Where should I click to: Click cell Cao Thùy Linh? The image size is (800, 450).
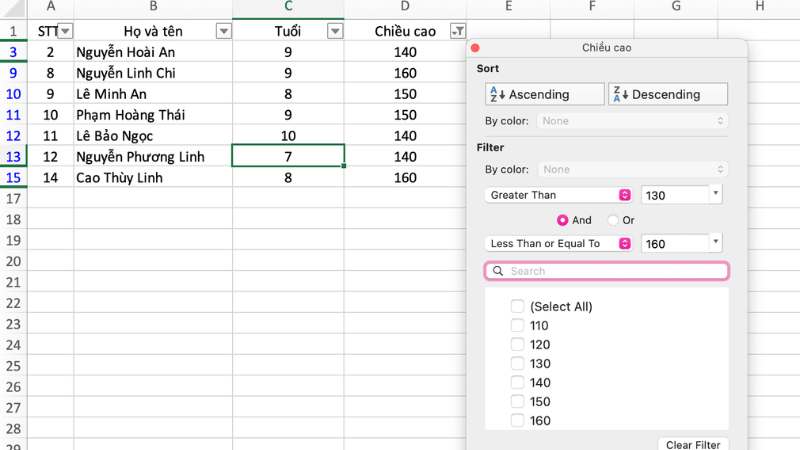(x=153, y=178)
